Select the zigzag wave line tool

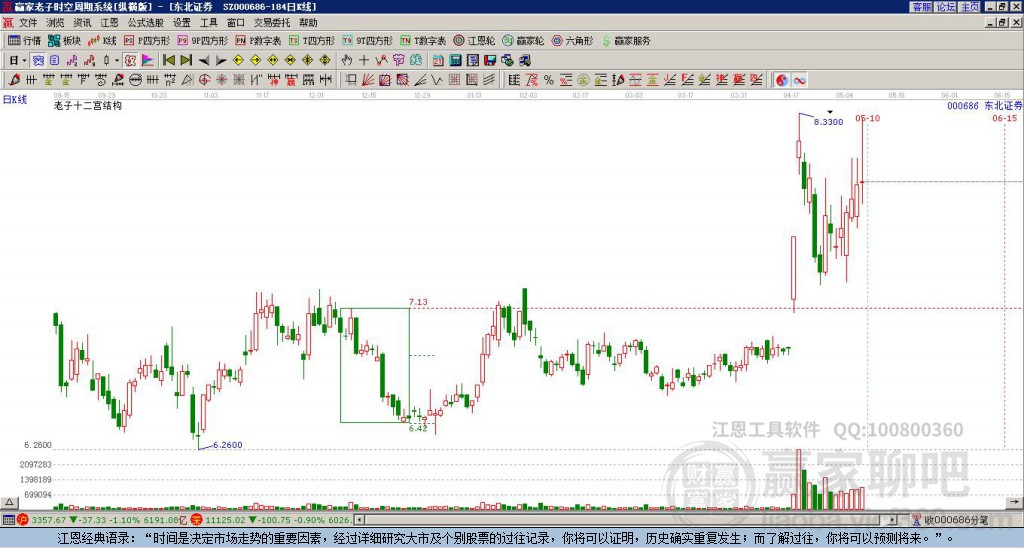click(x=436, y=80)
